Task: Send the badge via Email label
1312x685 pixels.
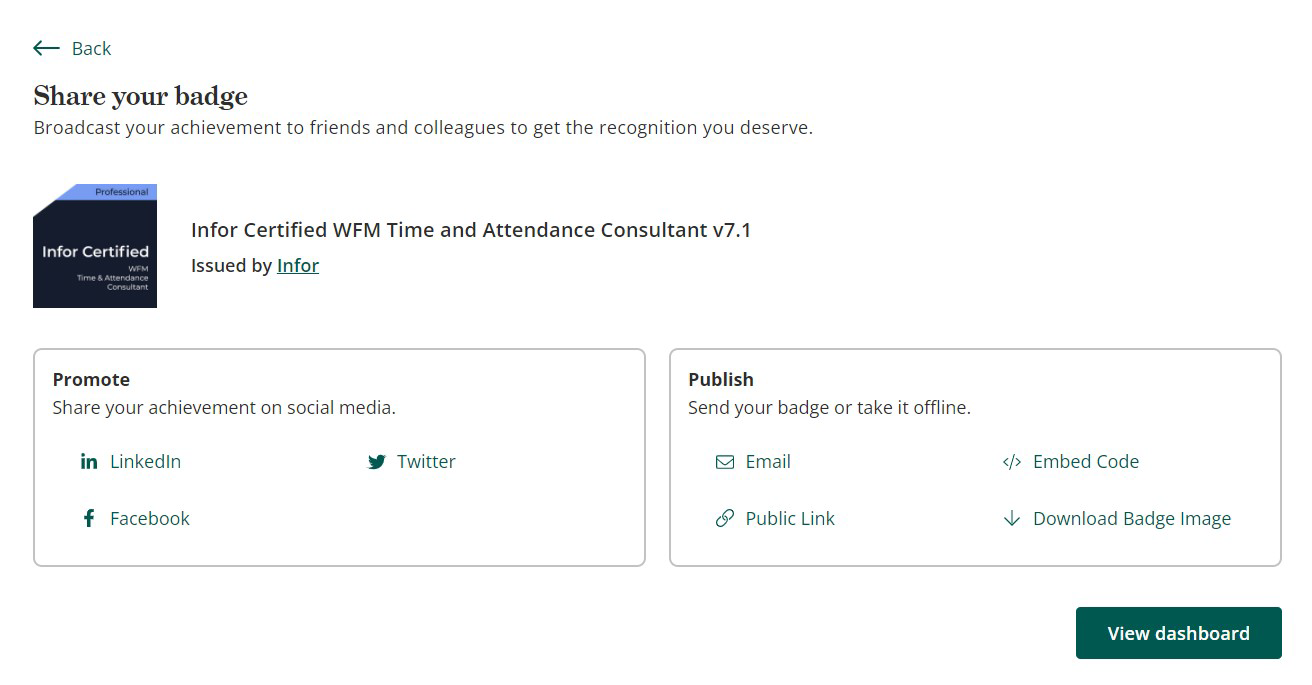Action: 768,461
